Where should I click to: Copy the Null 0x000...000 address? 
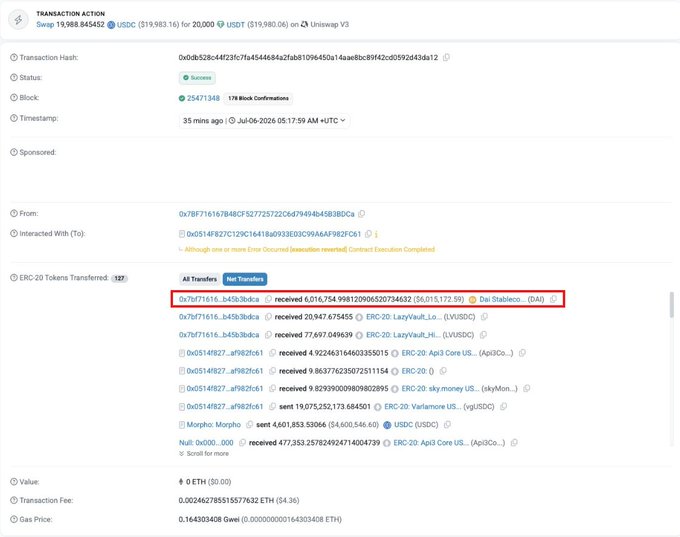coord(242,443)
